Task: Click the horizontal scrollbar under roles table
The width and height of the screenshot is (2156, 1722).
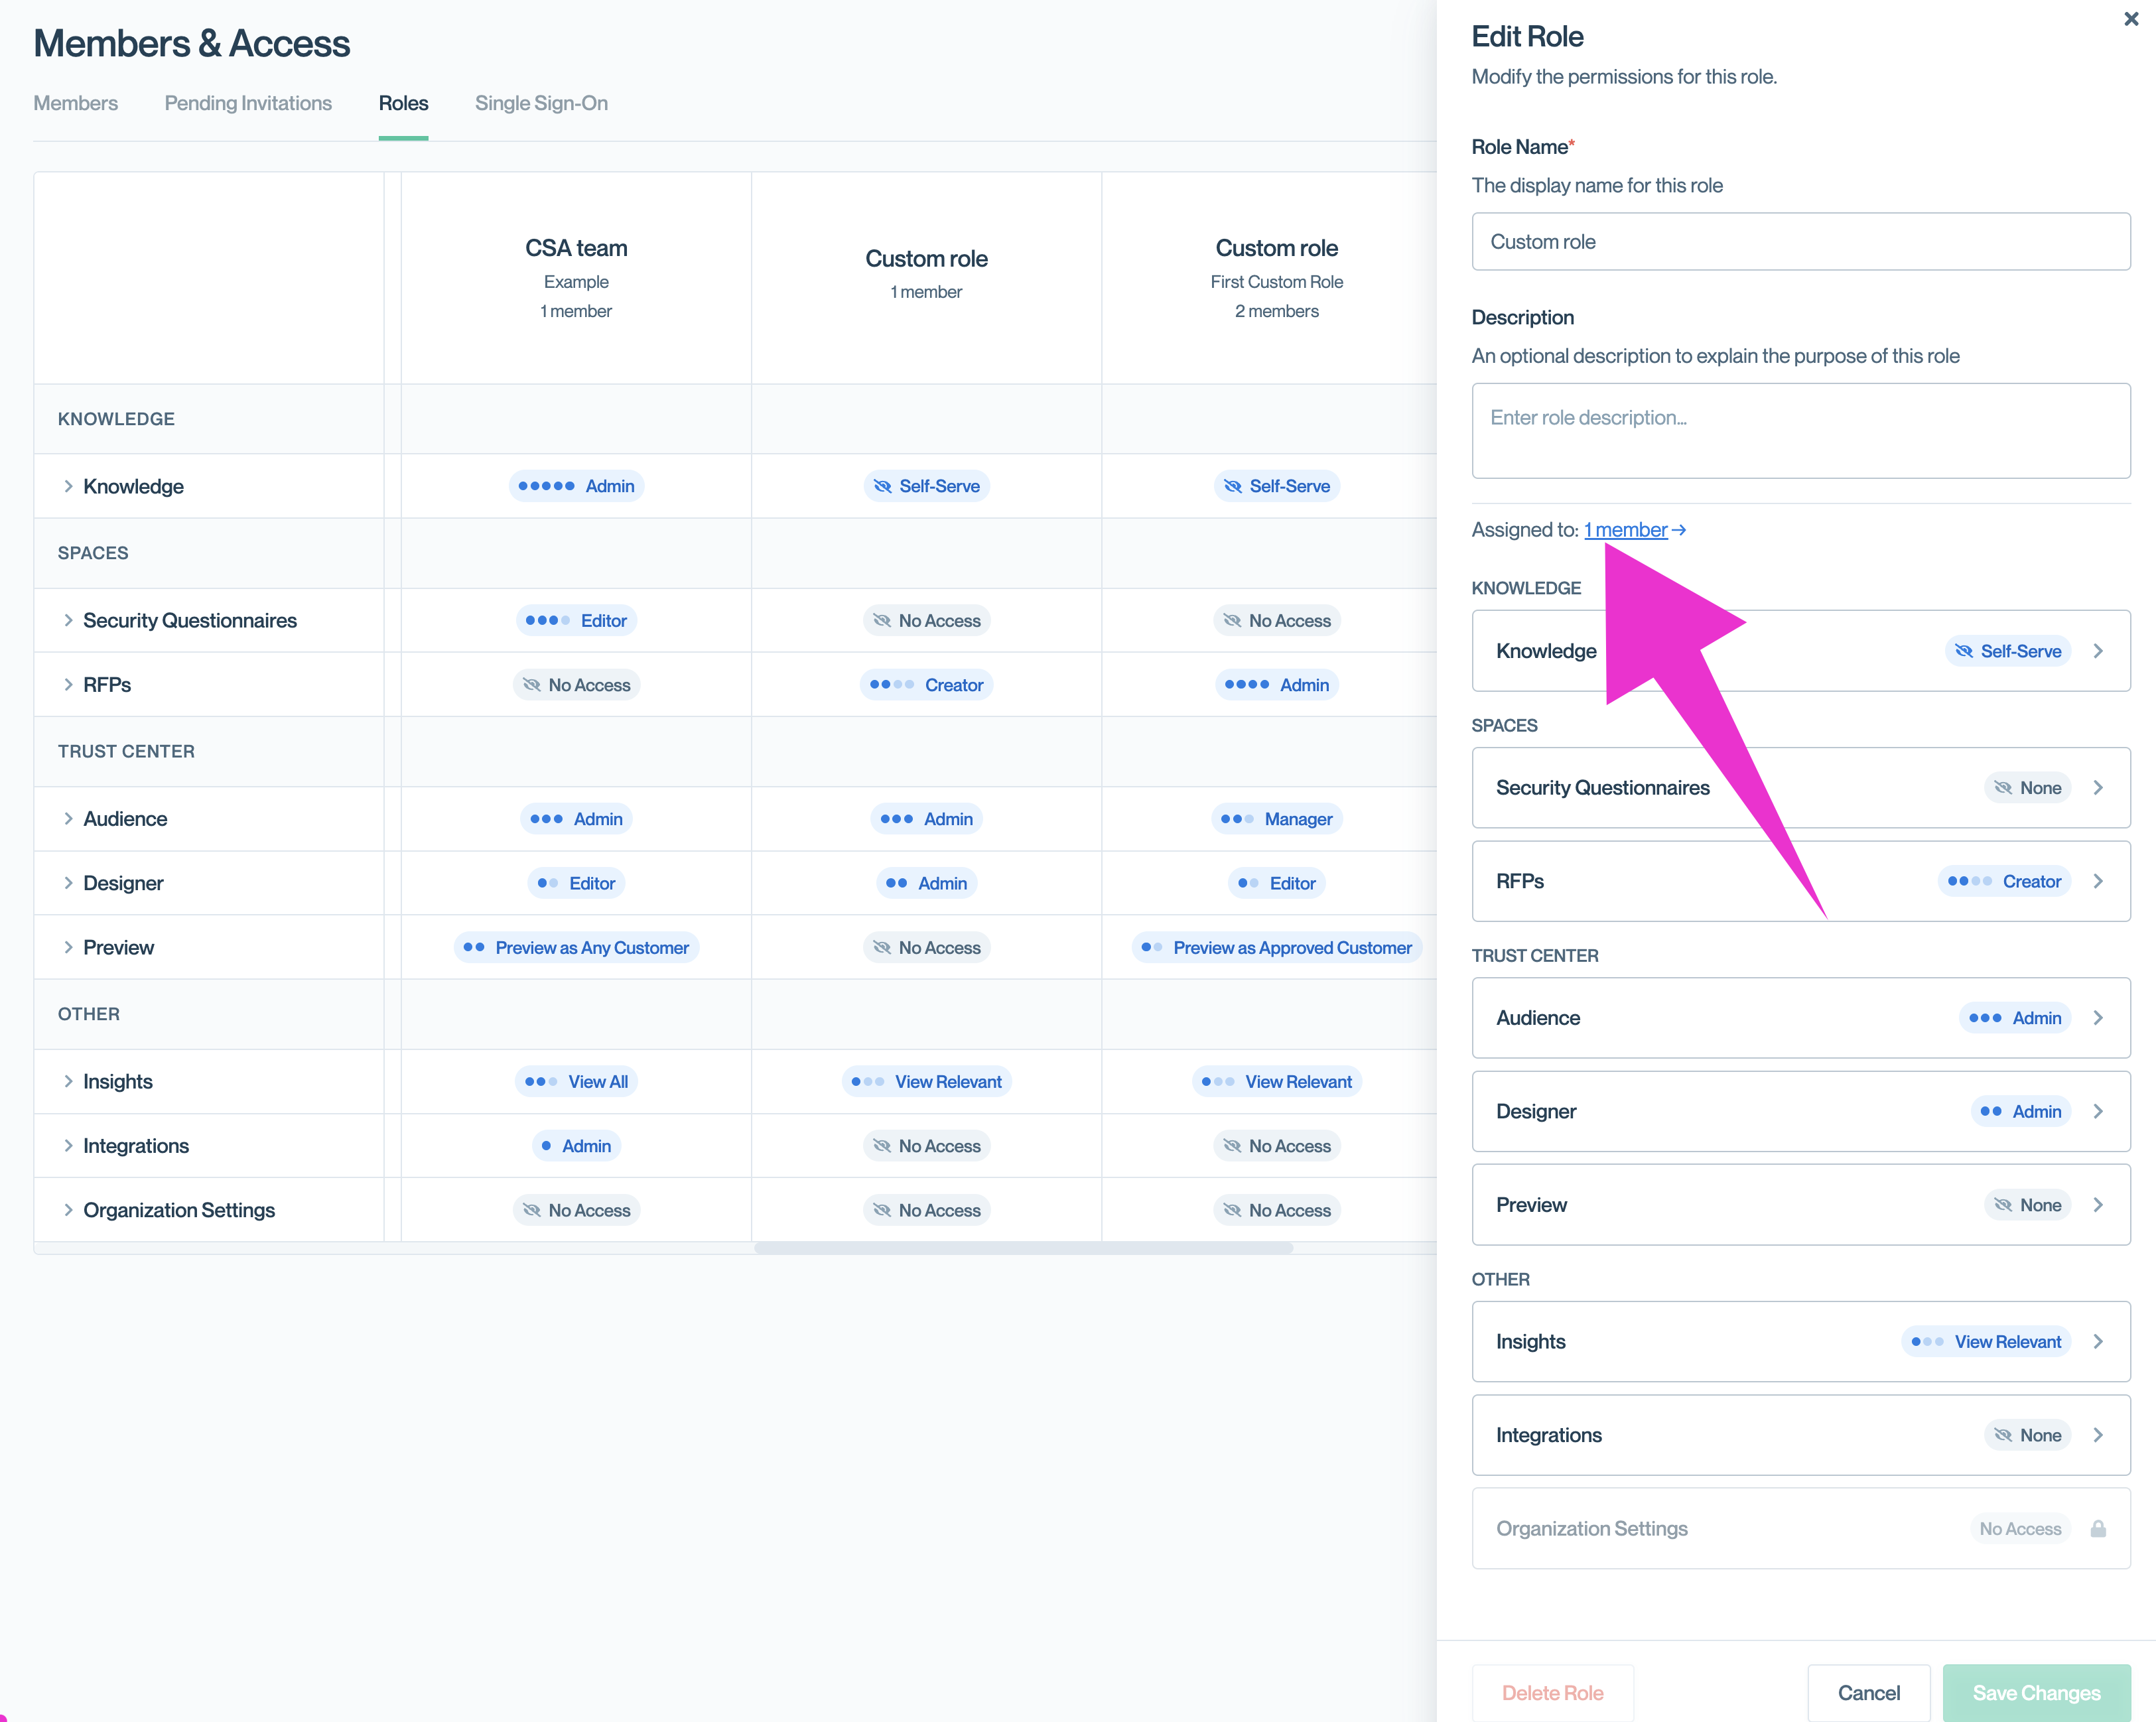Action: coord(1023,1248)
